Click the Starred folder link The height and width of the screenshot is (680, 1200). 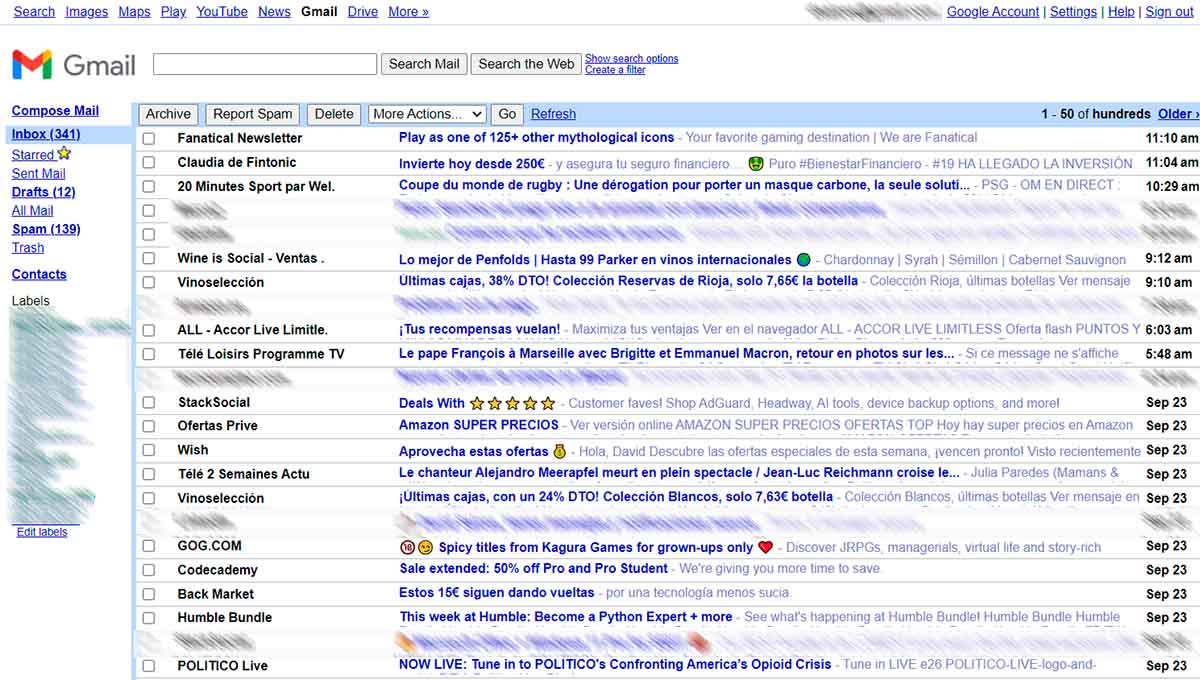click(x=33, y=155)
